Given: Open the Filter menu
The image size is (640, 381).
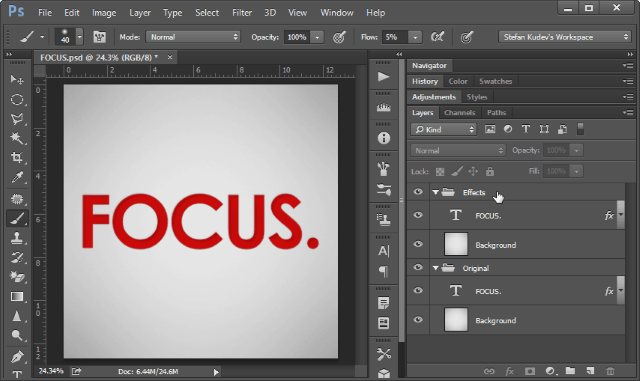Looking at the screenshot, I should click(x=242, y=13).
